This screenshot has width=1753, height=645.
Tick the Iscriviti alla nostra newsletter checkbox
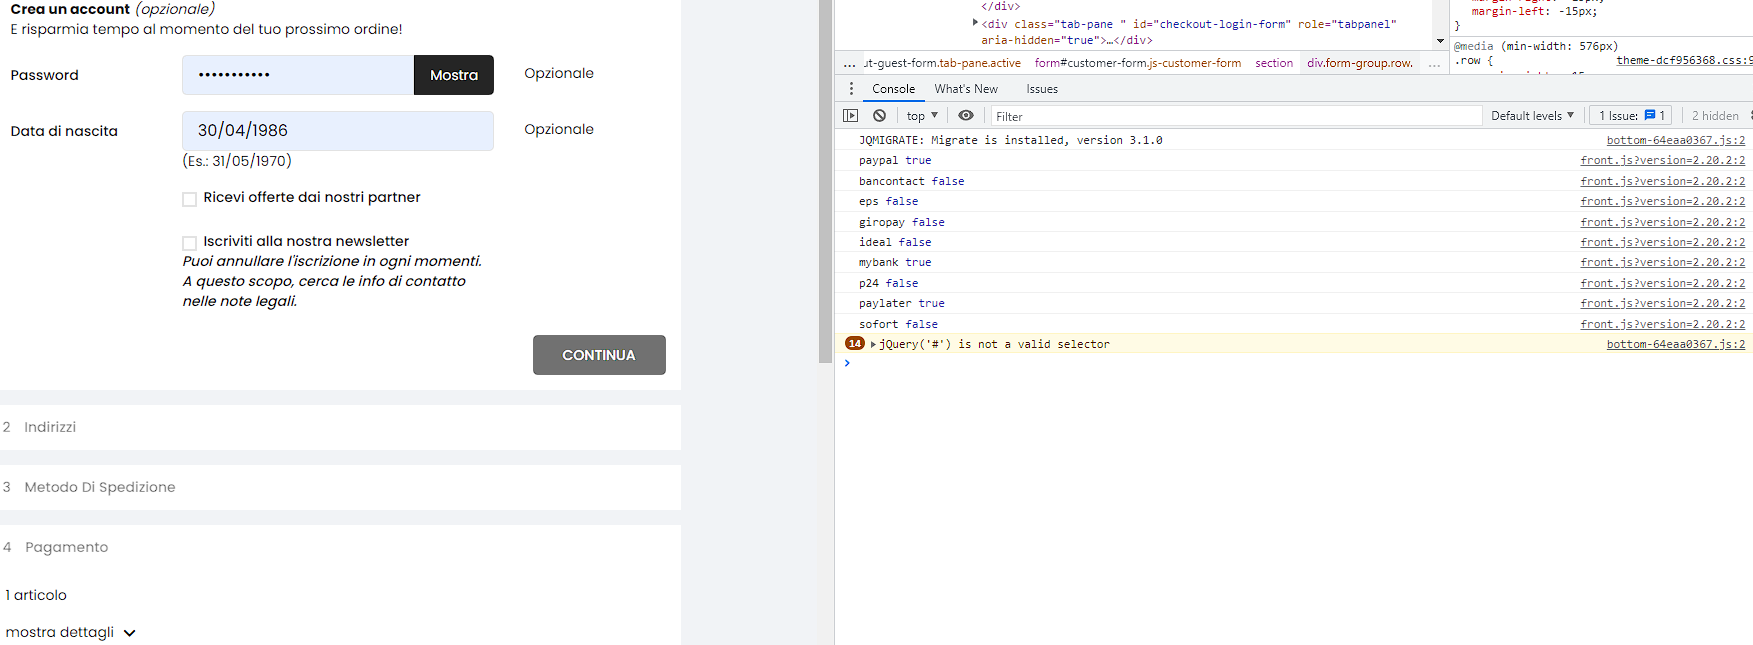[x=189, y=243]
